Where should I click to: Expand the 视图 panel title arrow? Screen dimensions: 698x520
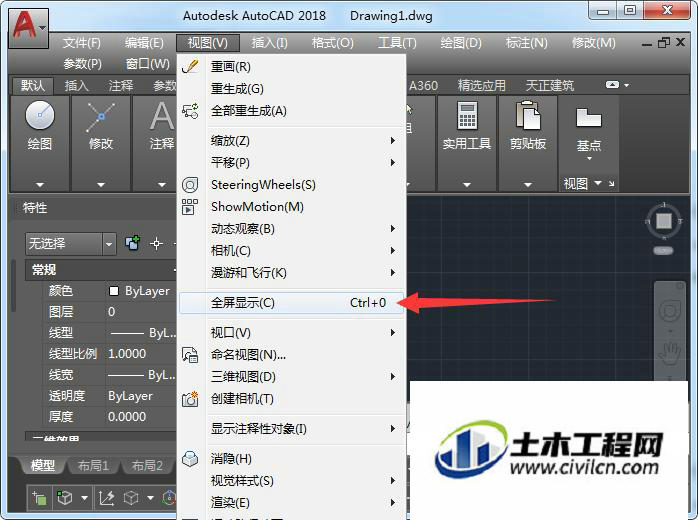click(598, 183)
